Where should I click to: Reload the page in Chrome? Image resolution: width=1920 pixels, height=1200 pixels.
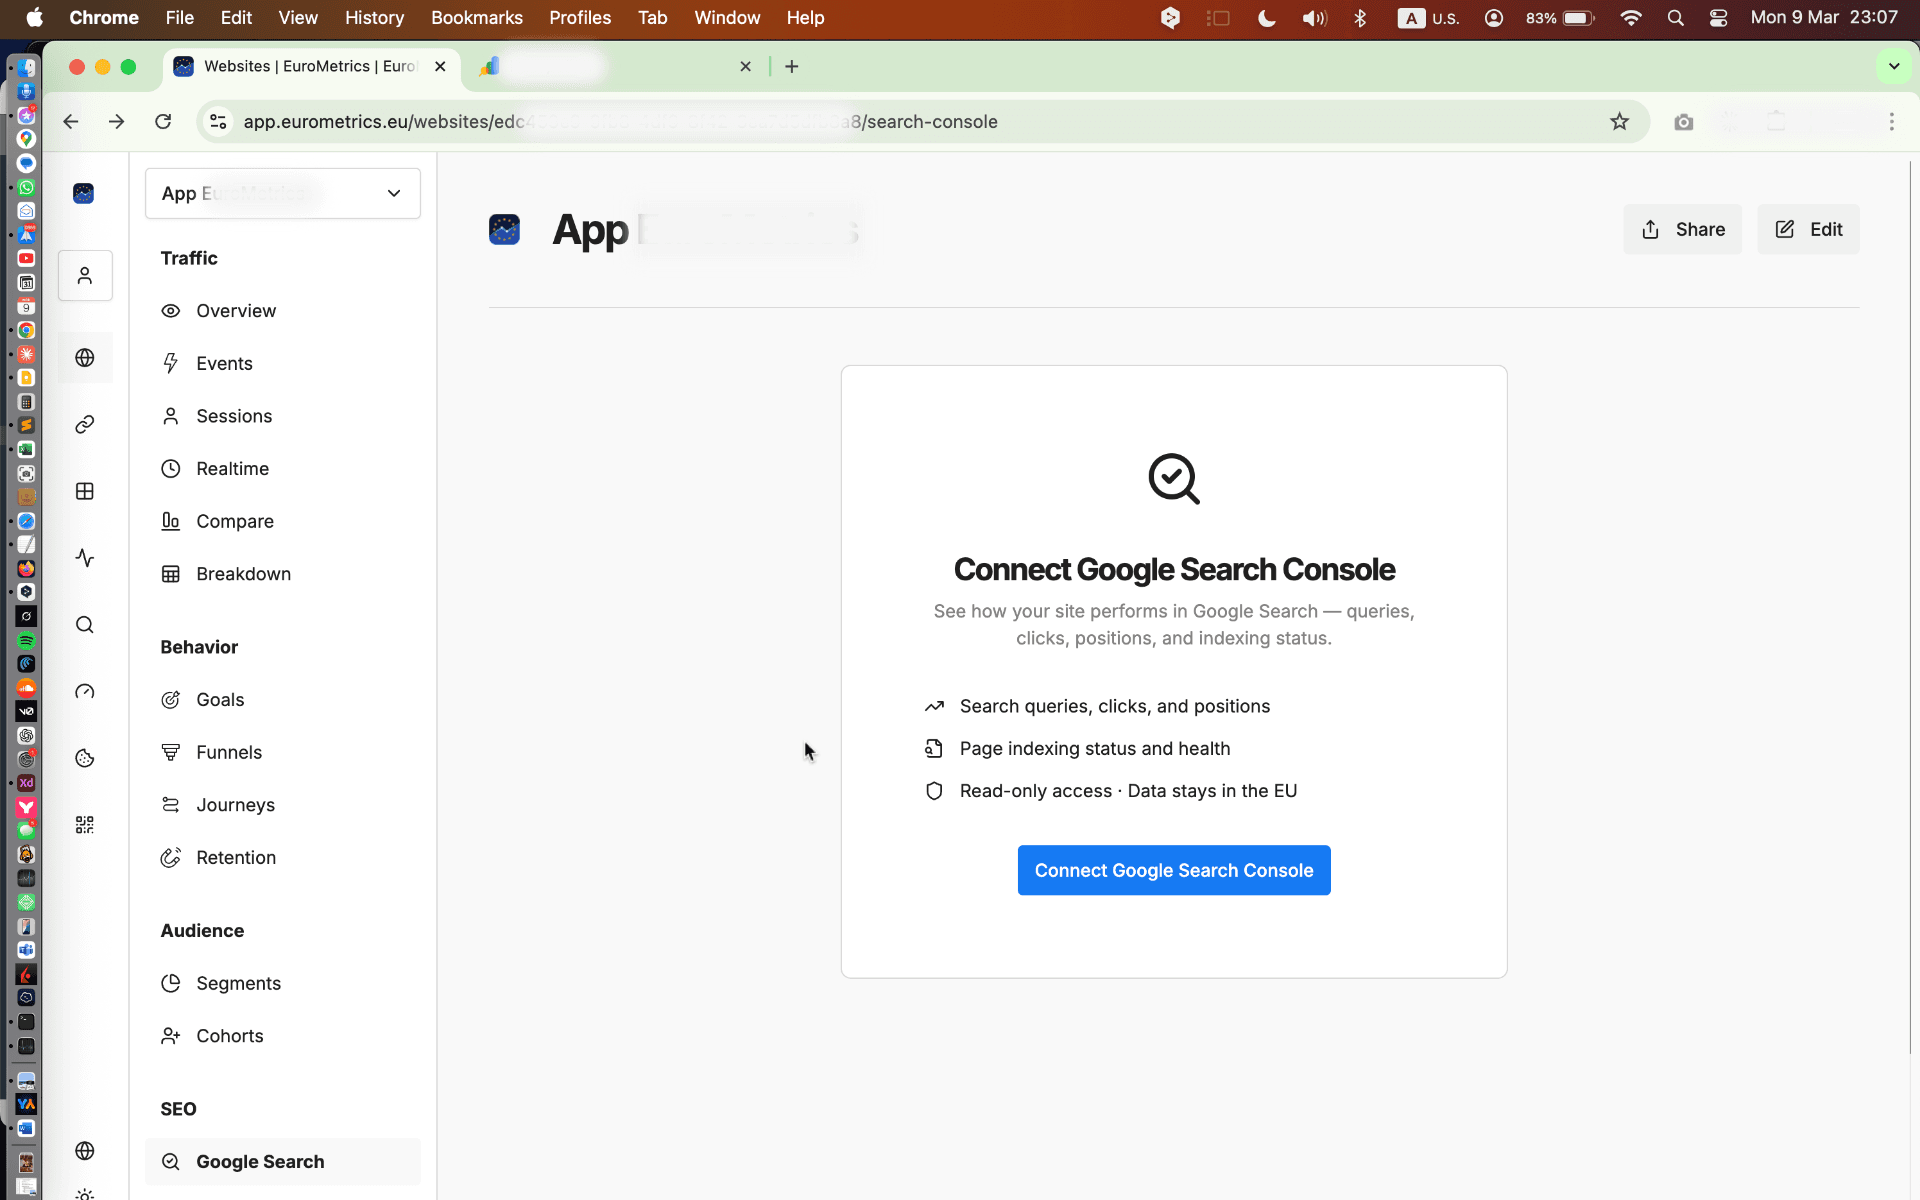tap(163, 122)
